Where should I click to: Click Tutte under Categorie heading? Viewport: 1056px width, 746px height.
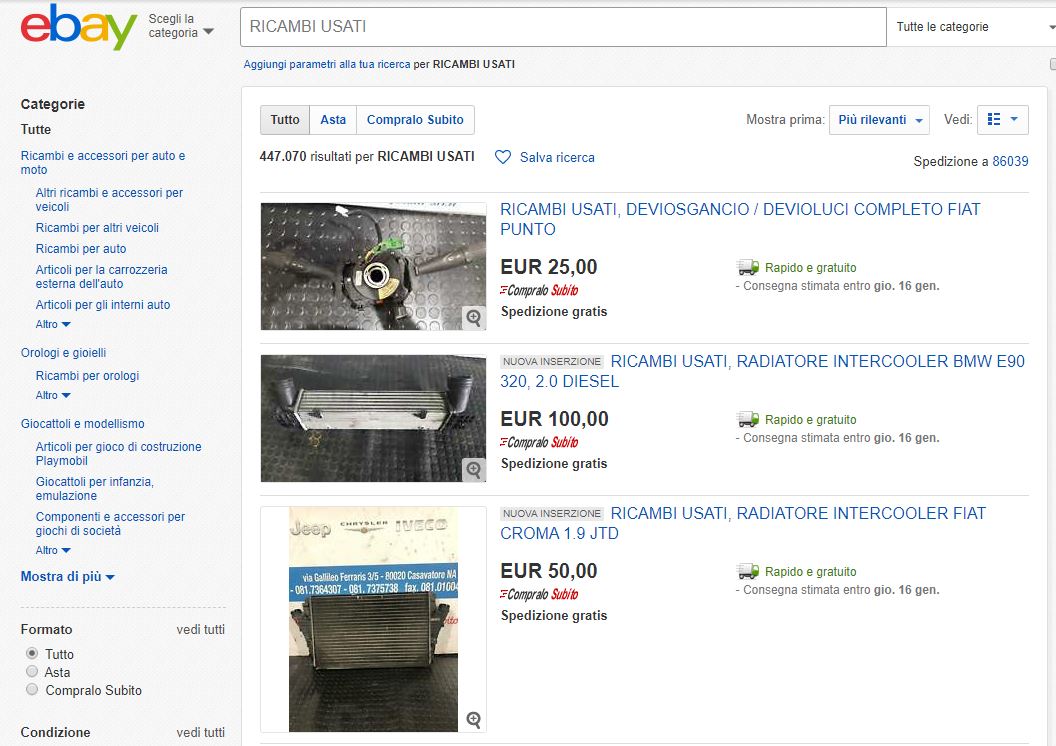pyautogui.click(x=36, y=129)
